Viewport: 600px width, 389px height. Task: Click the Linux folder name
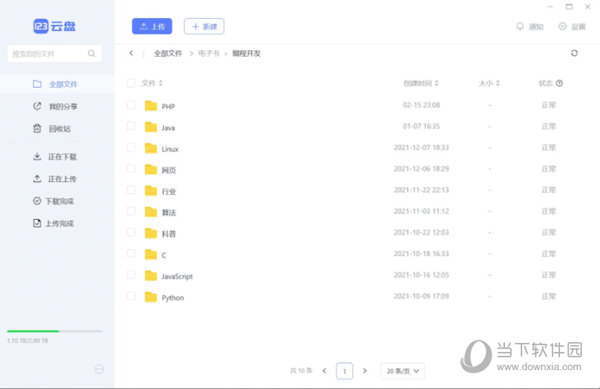tap(170, 149)
